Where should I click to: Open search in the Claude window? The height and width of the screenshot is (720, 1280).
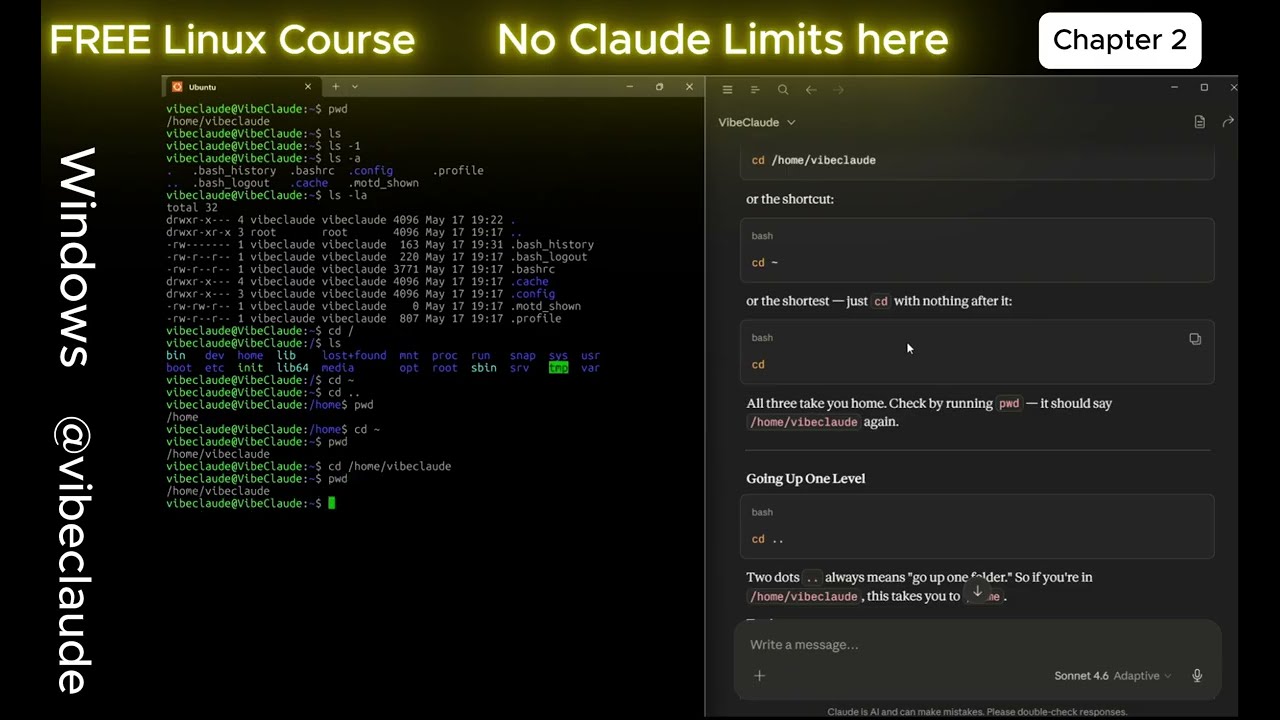[783, 90]
